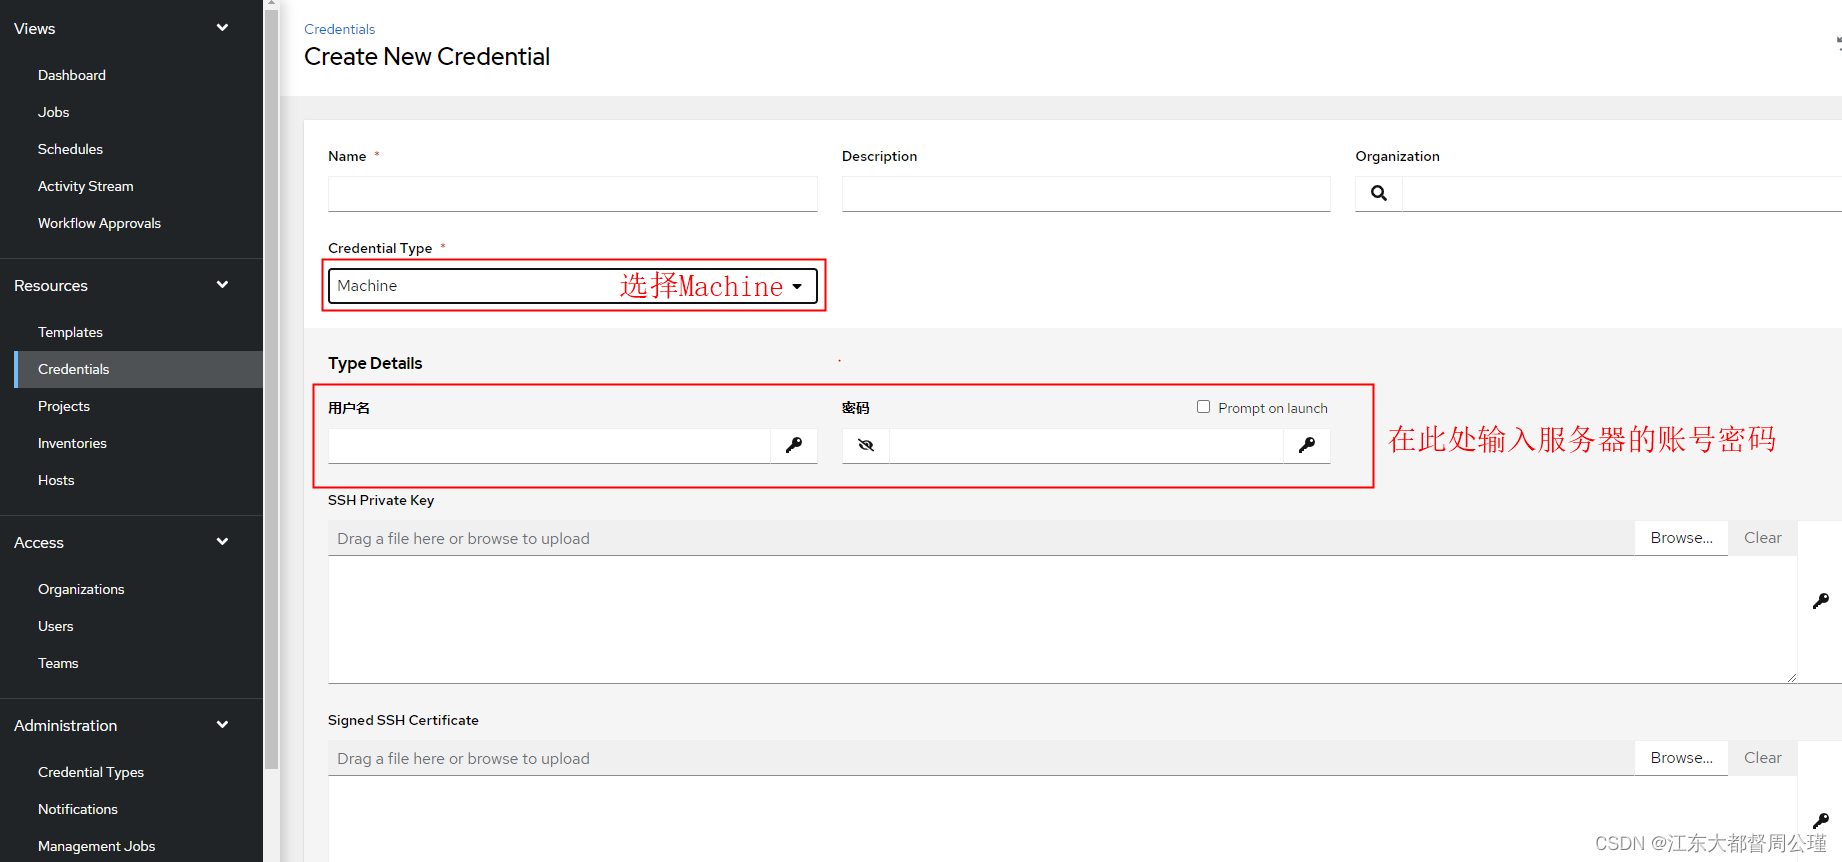Open Dashboard in the sidebar
Viewport: 1842px width, 862px height.
(x=72, y=75)
